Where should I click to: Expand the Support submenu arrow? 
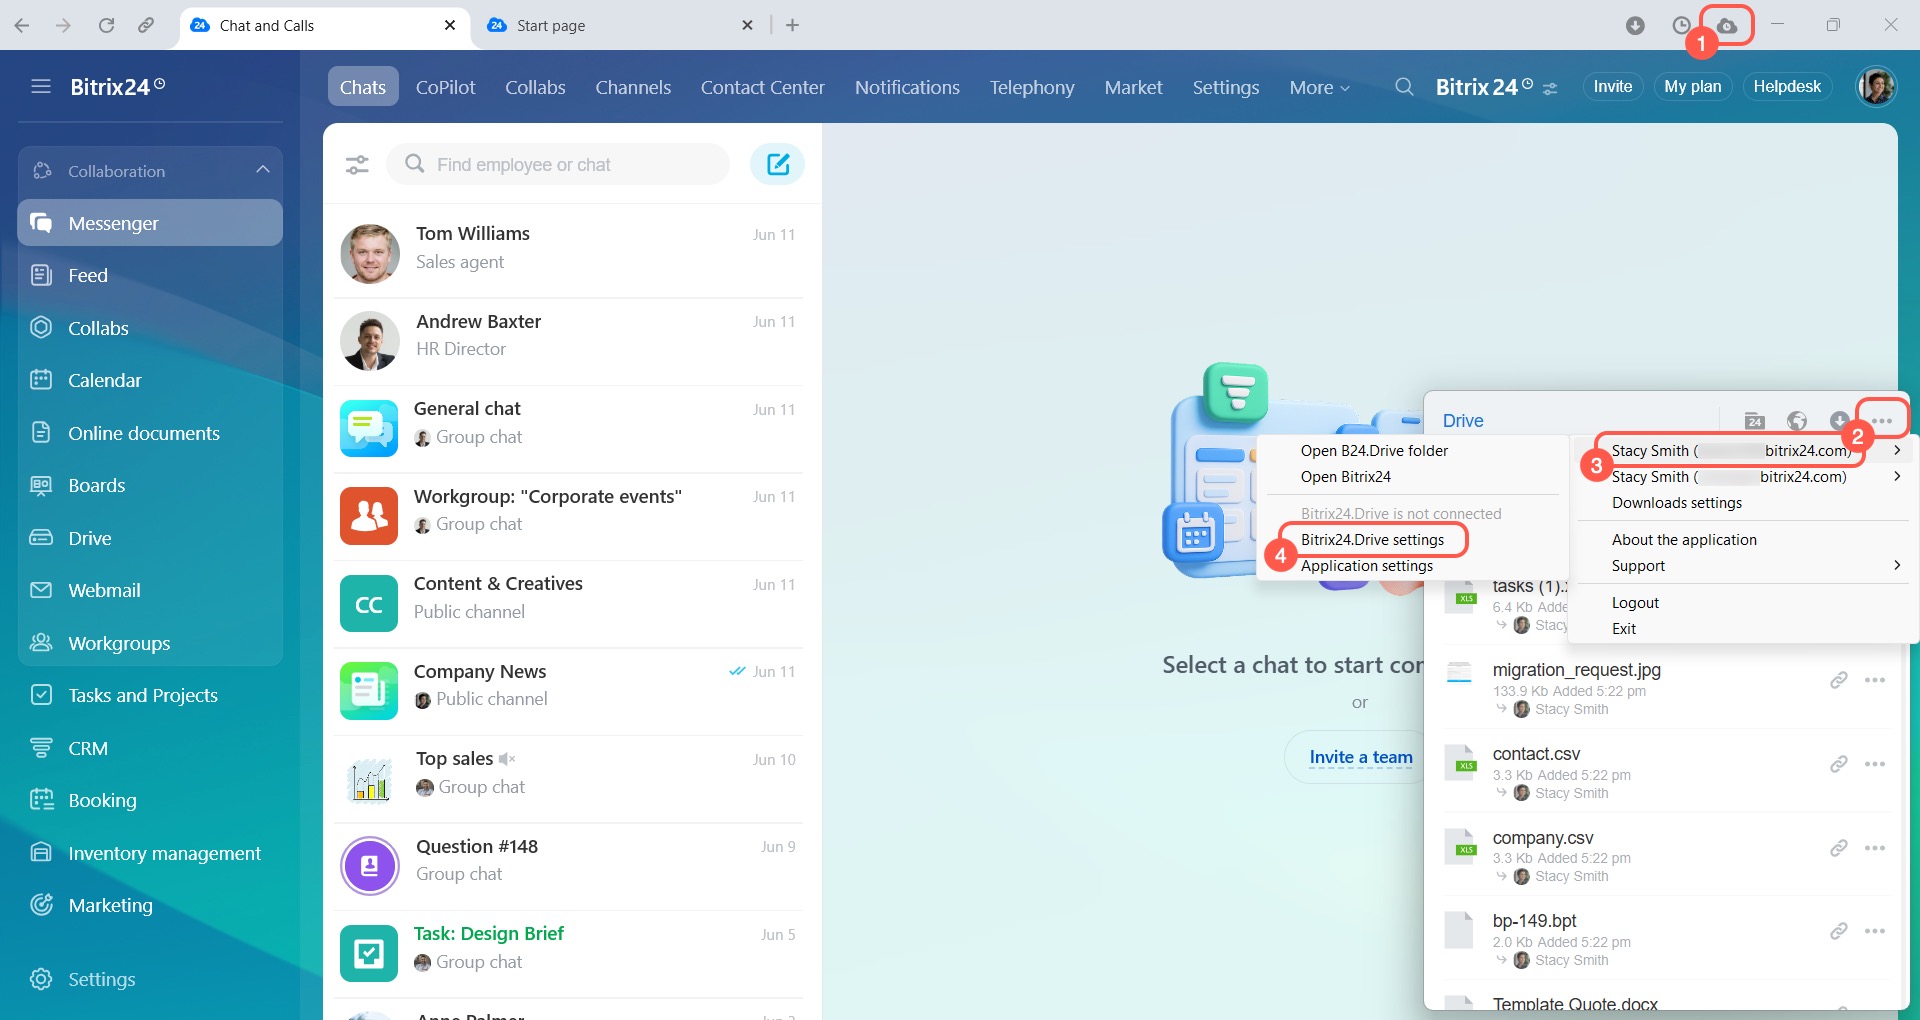(x=1896, y=566)
